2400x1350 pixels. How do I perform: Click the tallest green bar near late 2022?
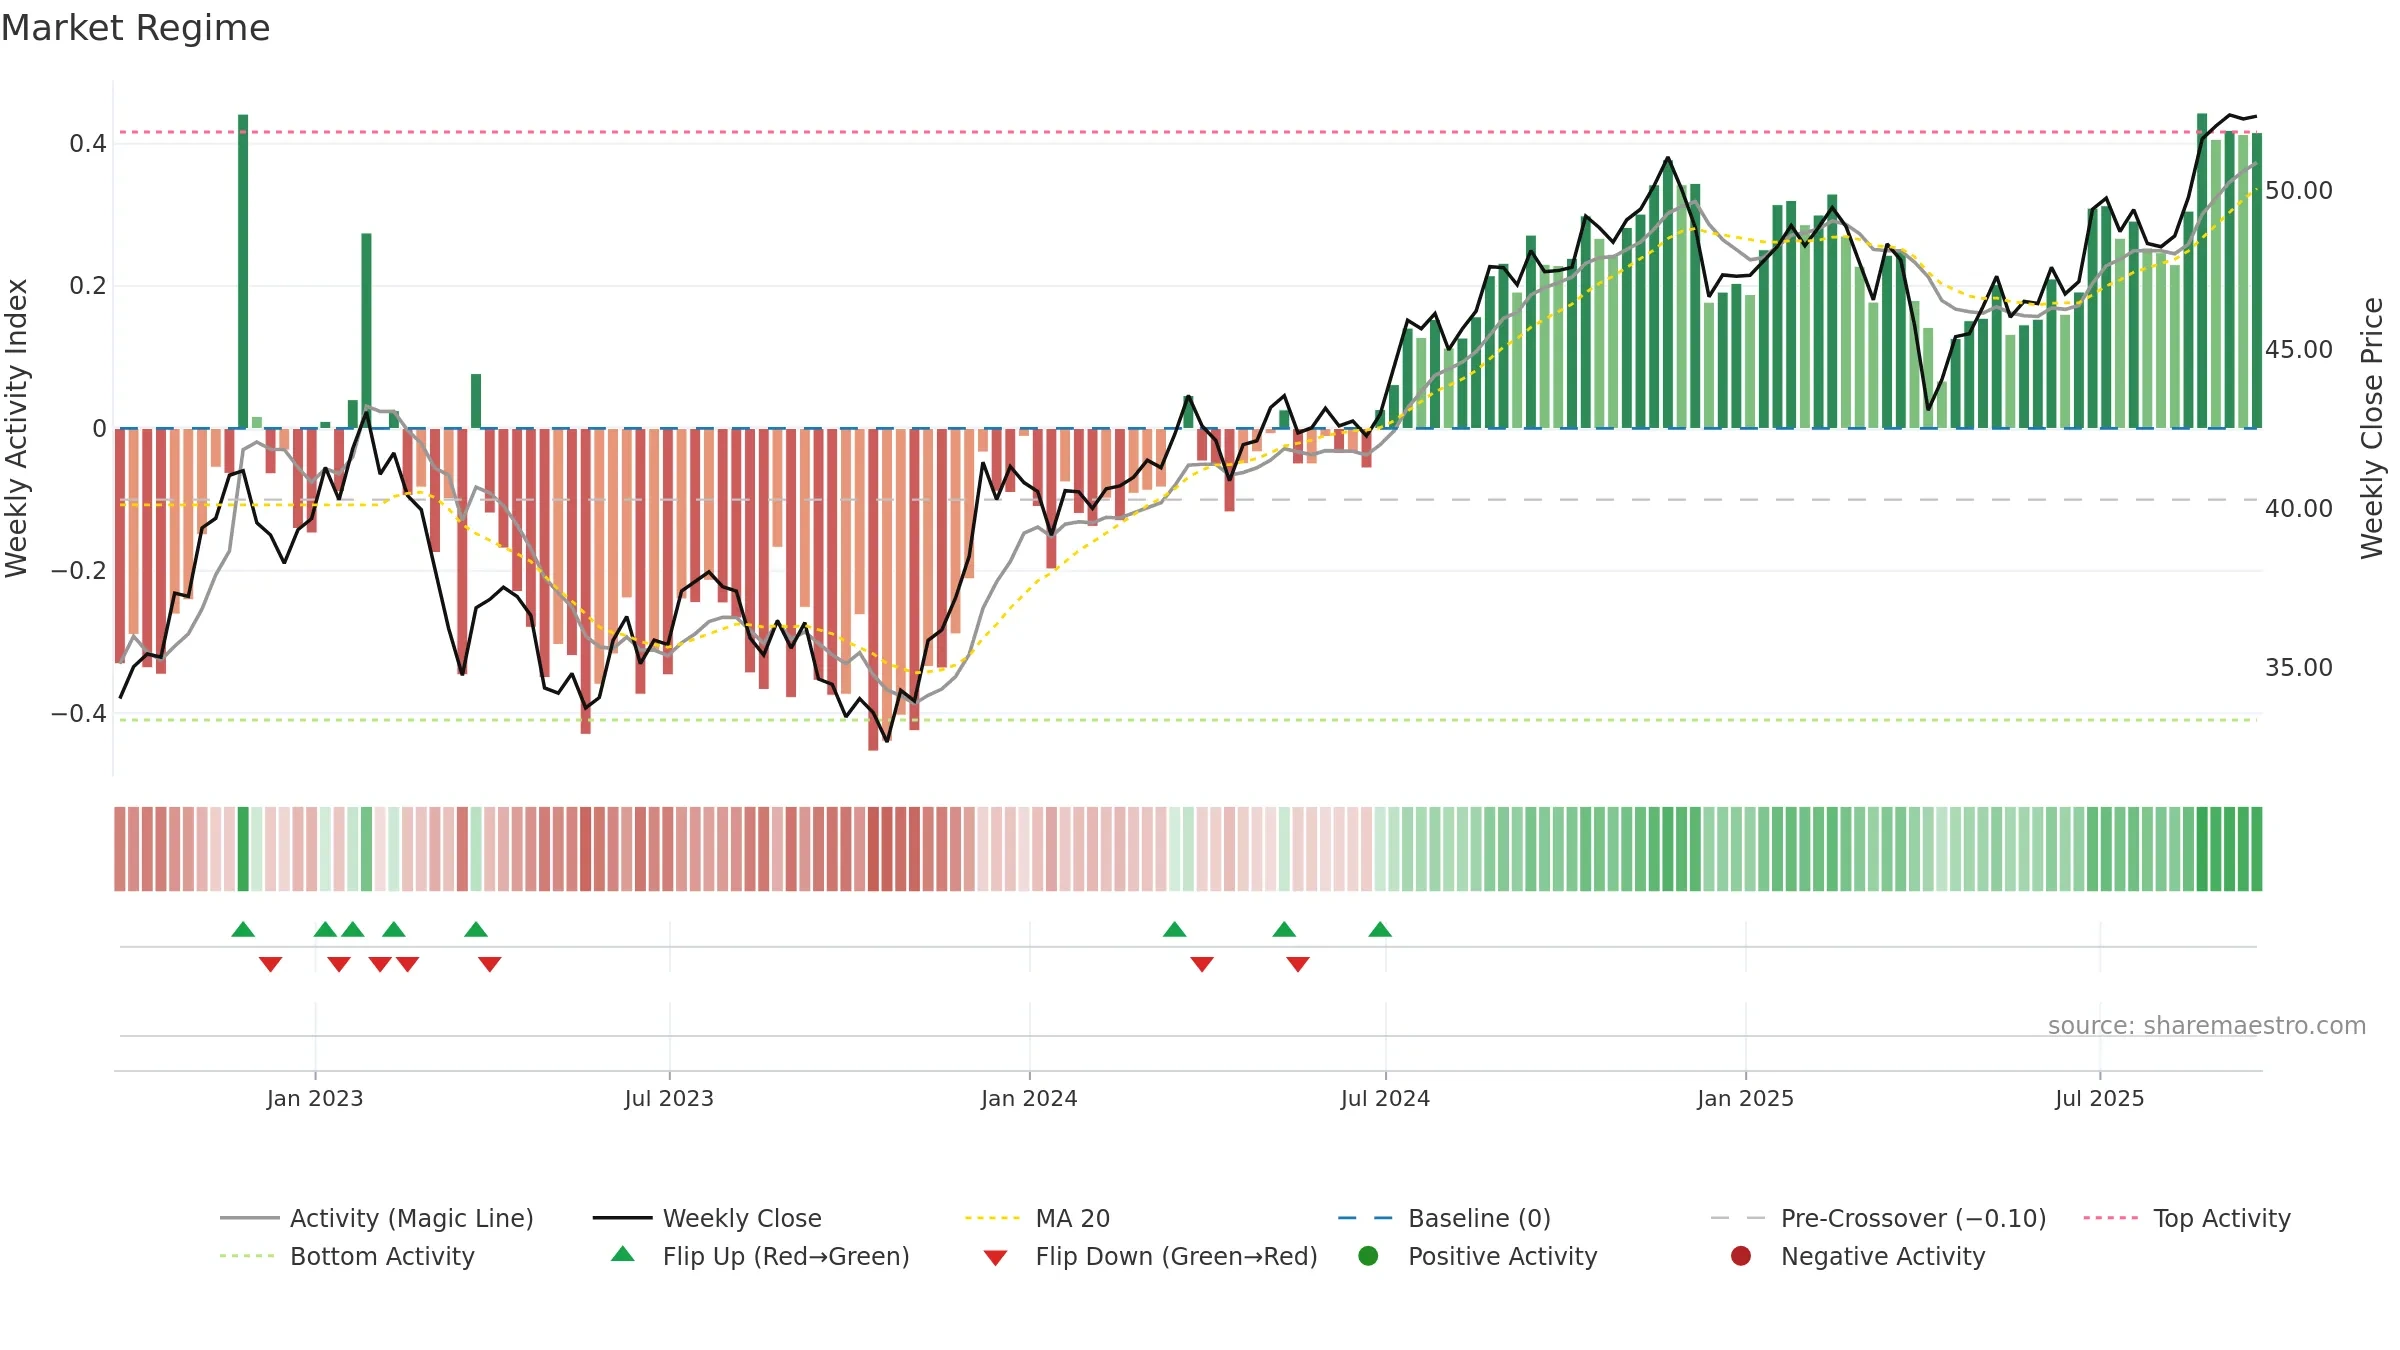point(243,271)
